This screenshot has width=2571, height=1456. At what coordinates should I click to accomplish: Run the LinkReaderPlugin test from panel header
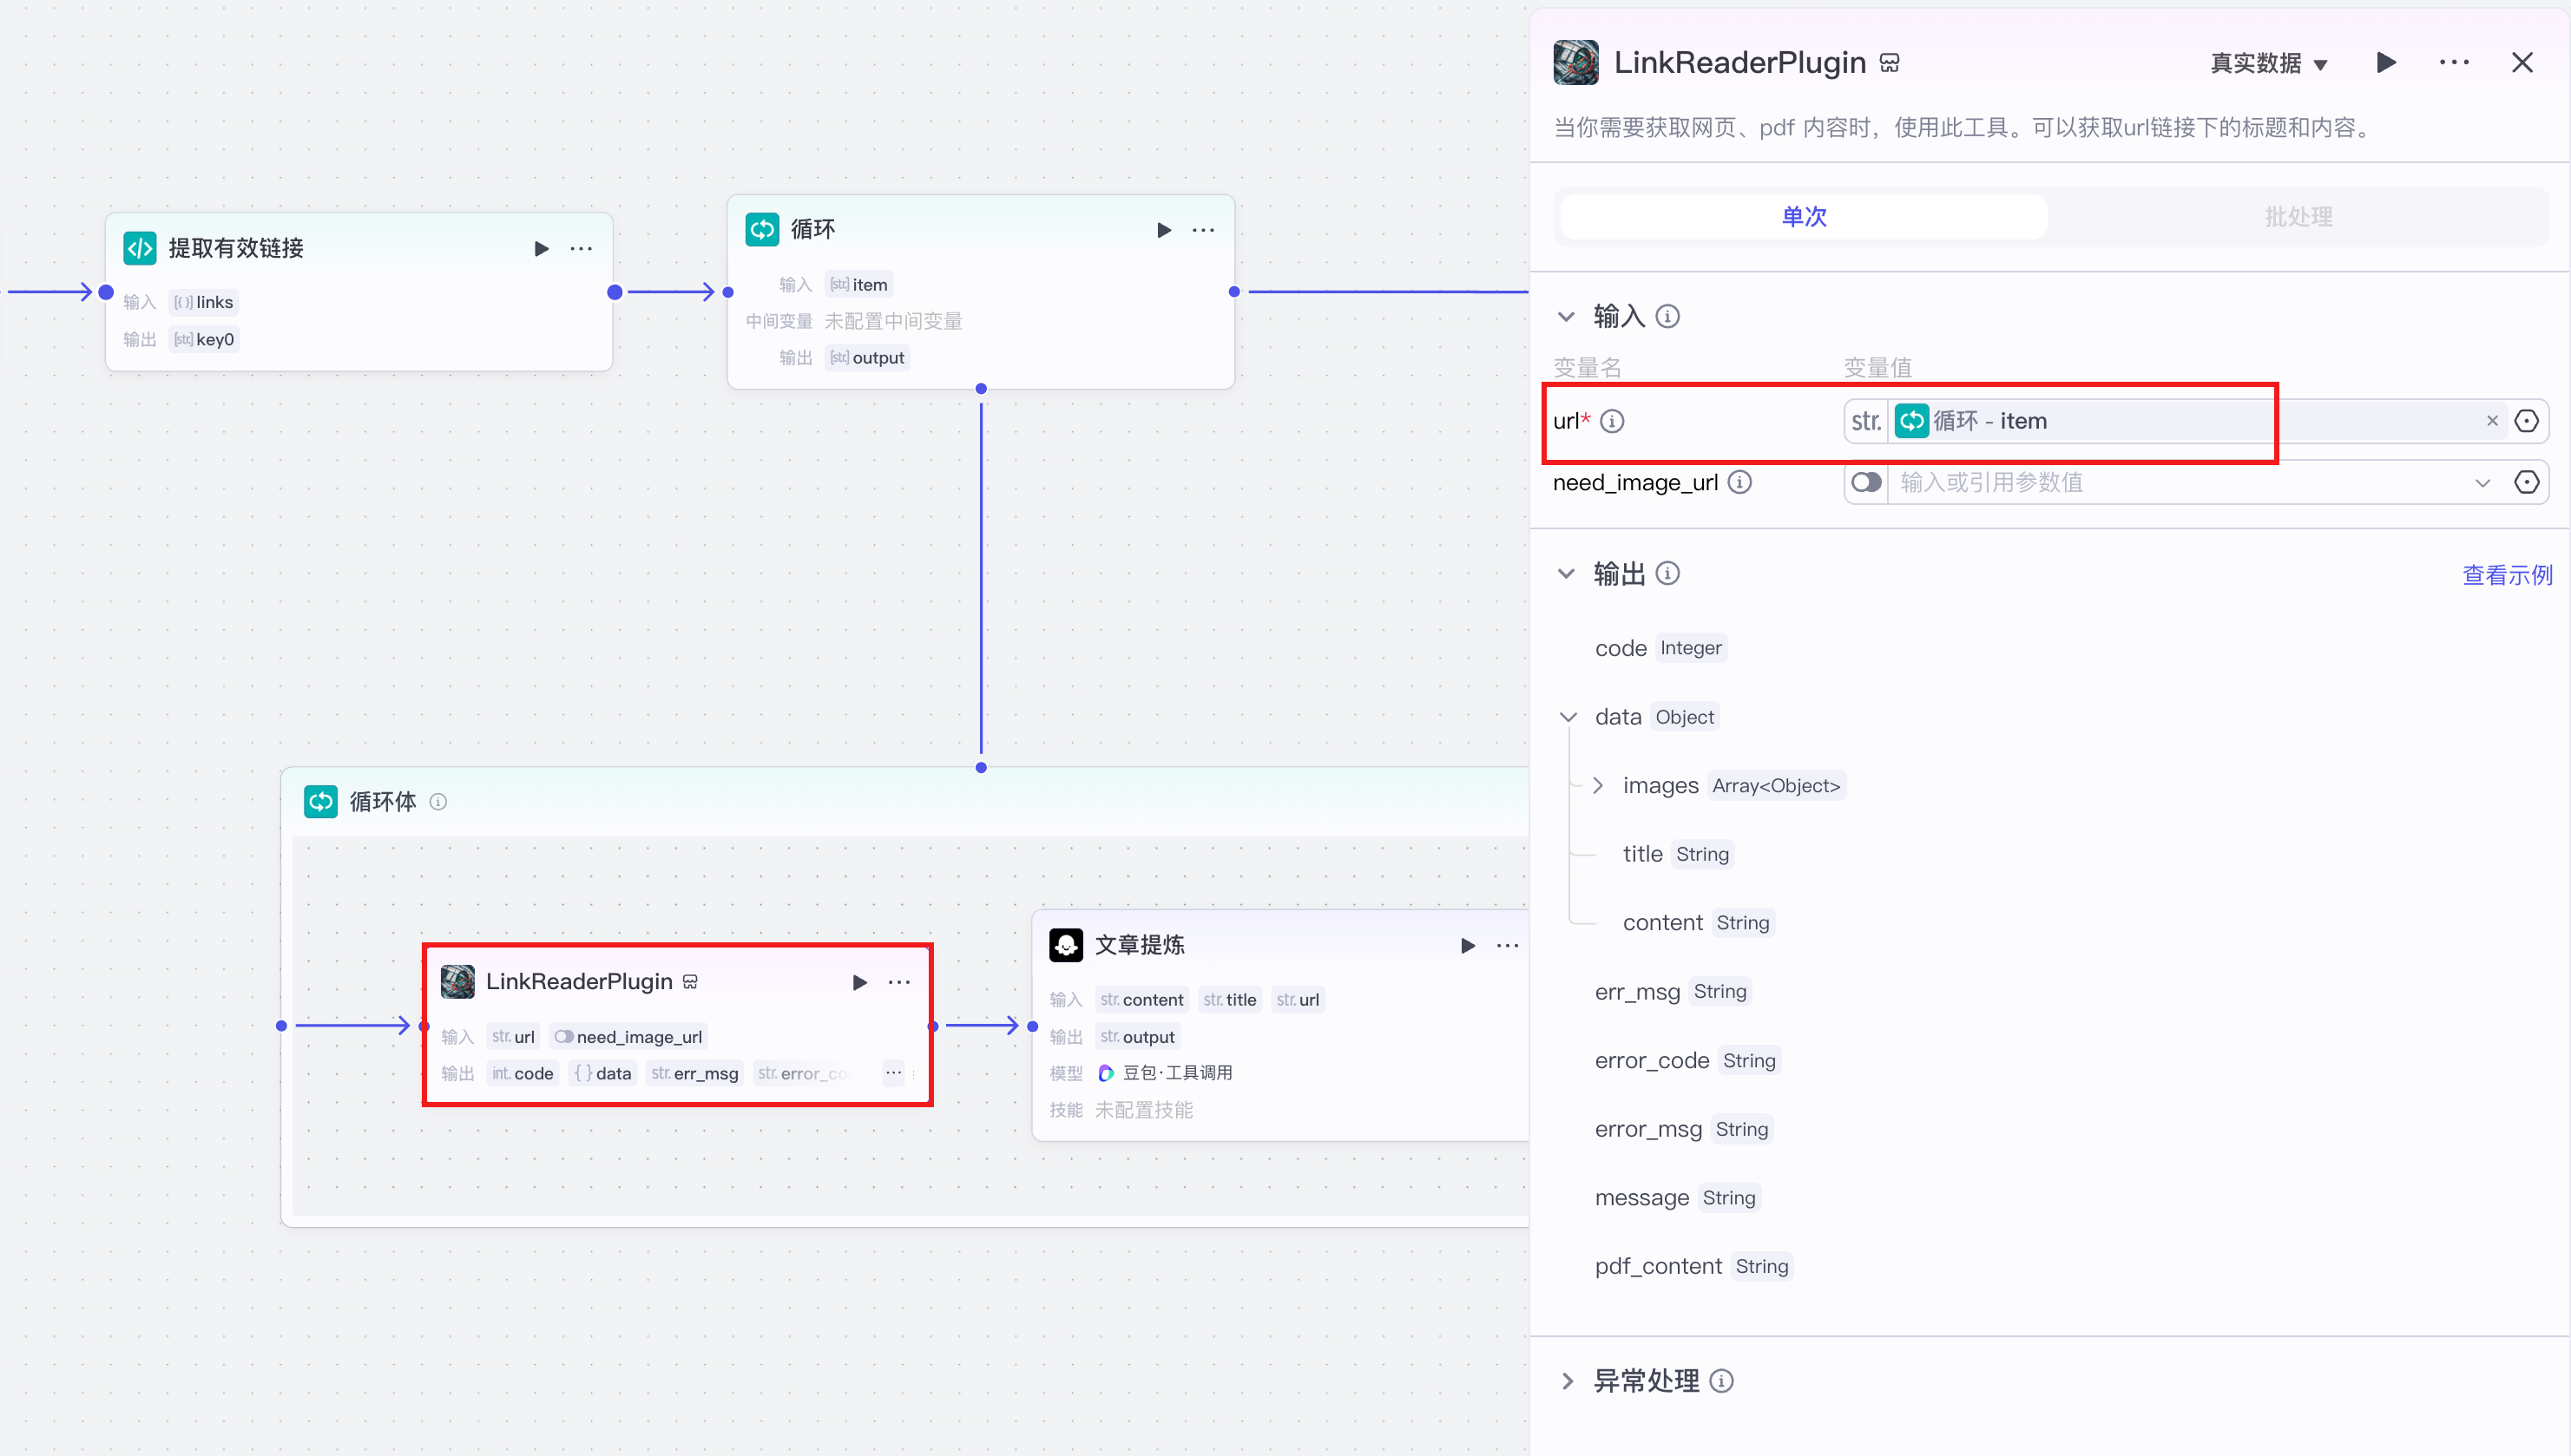2385,63
